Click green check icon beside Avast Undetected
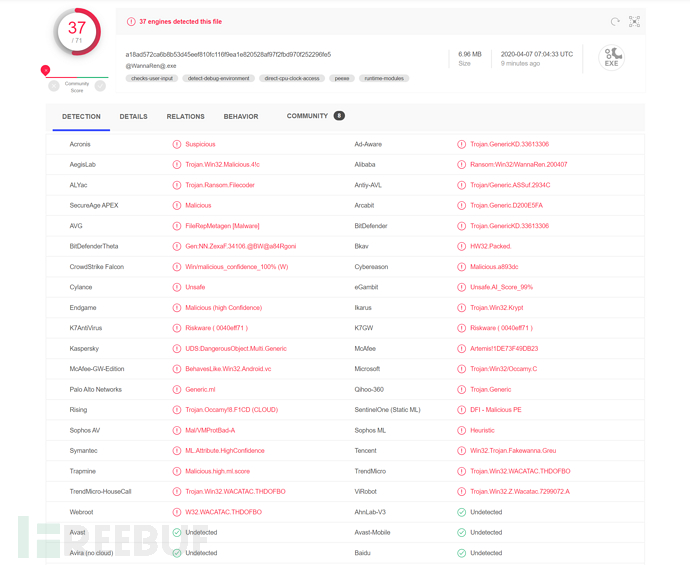The height and width of the screenshot is (565, 690). 176,532
